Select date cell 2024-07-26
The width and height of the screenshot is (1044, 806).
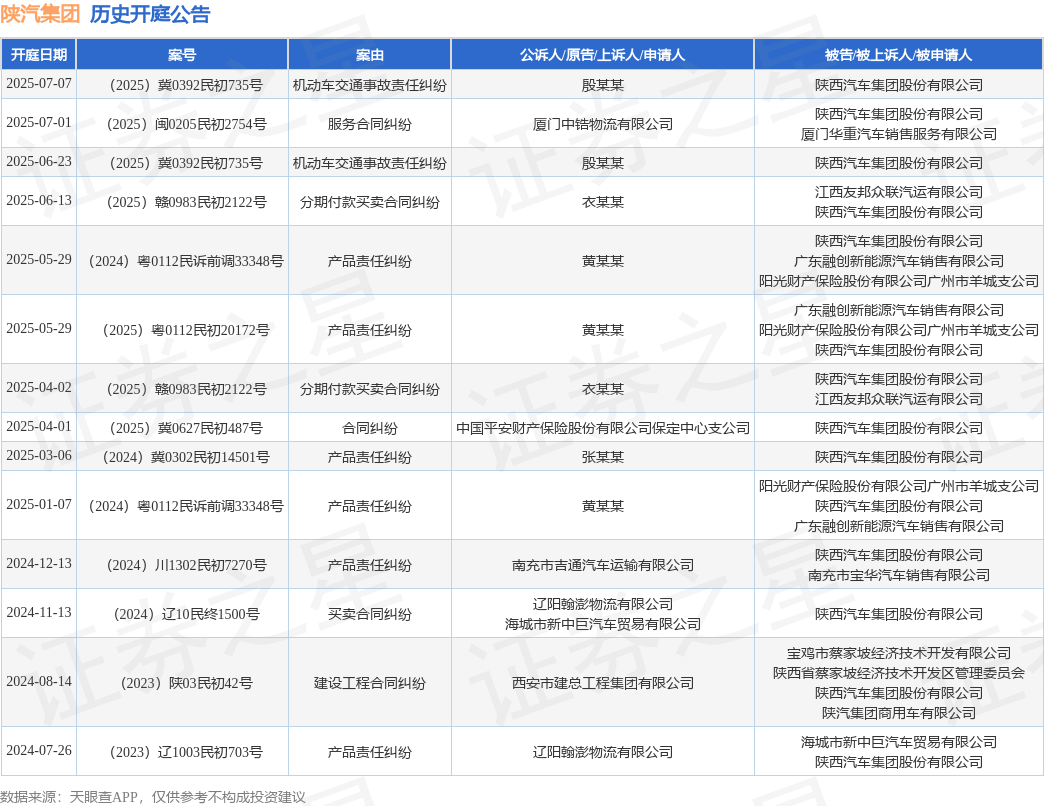[x=39, y=750]
